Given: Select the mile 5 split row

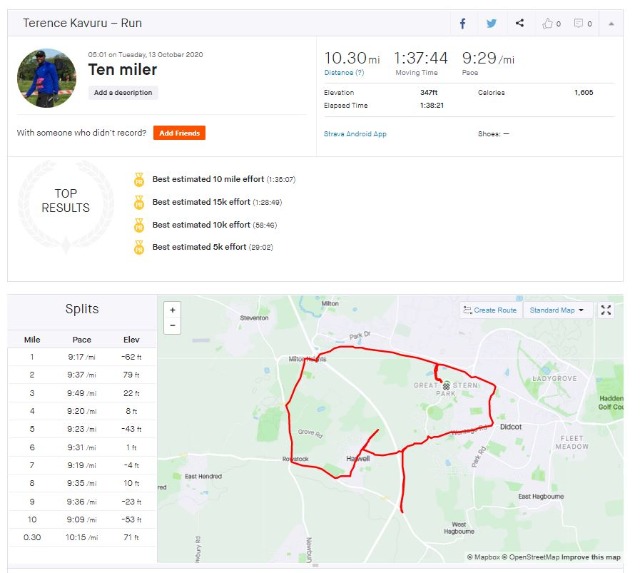Looking at the screenshot, I should (x=82, y=429).
